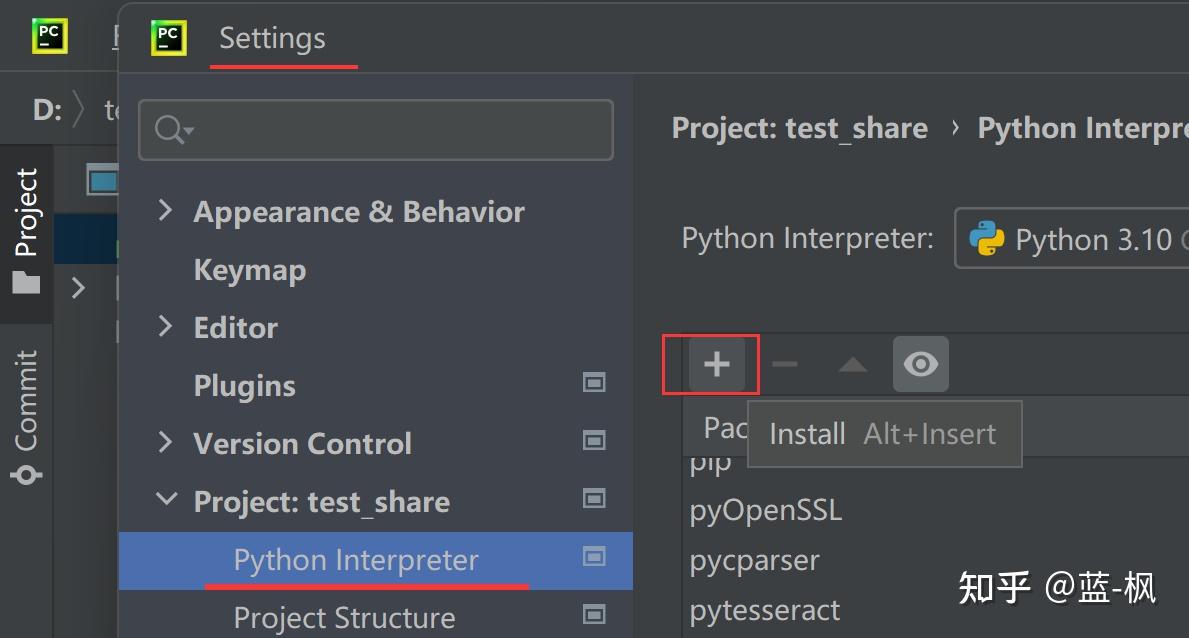This screenshot has width=1189, height=638.
Task: Select Project Structure in the settings tree
Action: (344, 616)
